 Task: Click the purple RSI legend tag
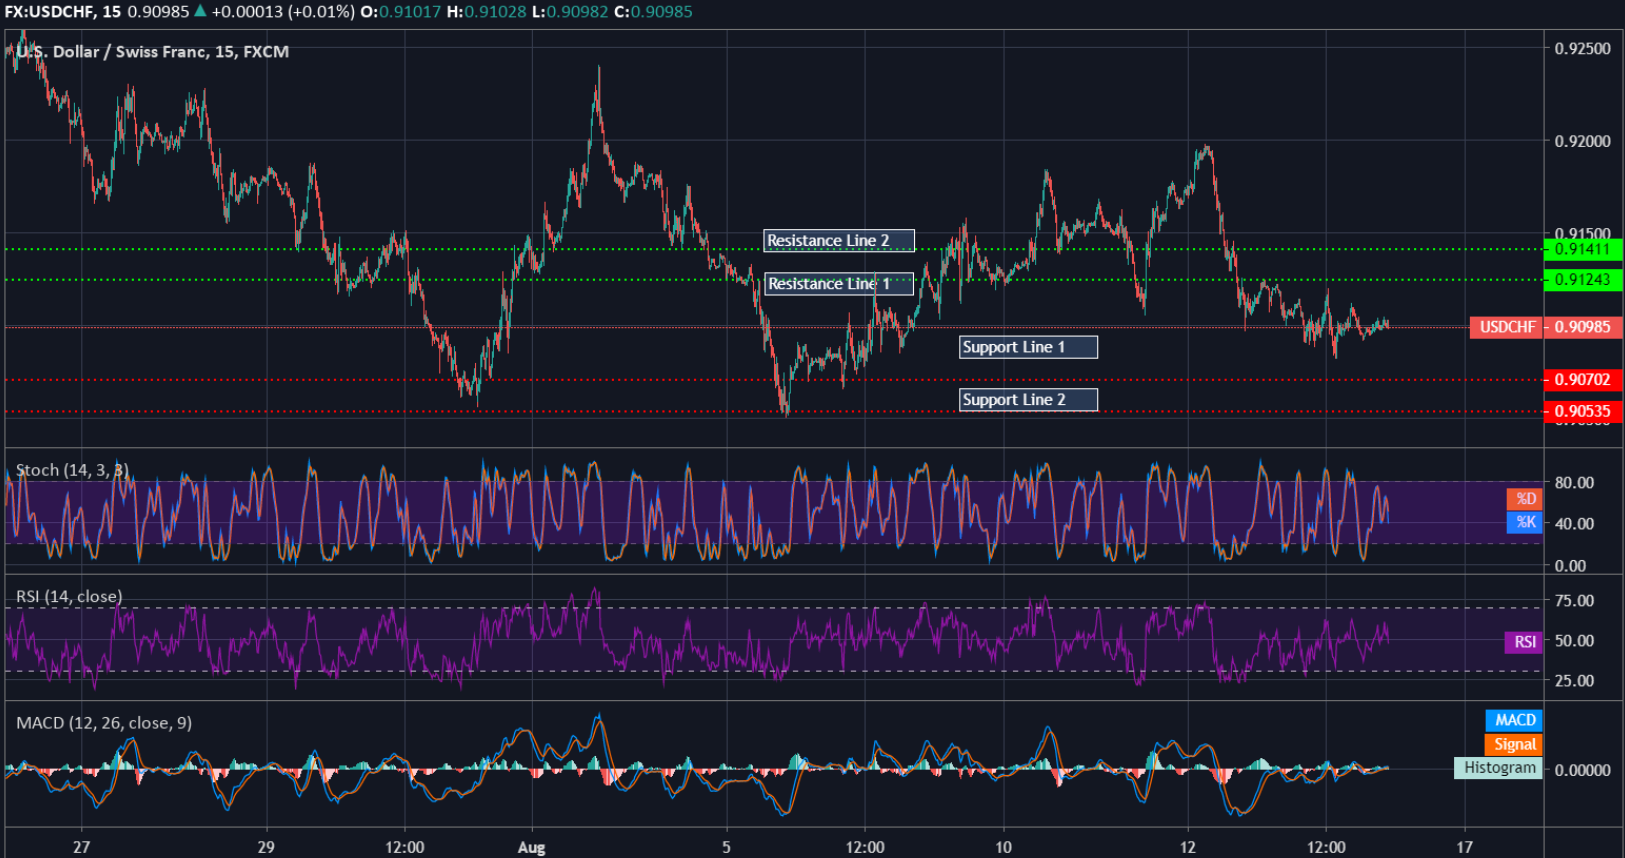(1524, 642)
